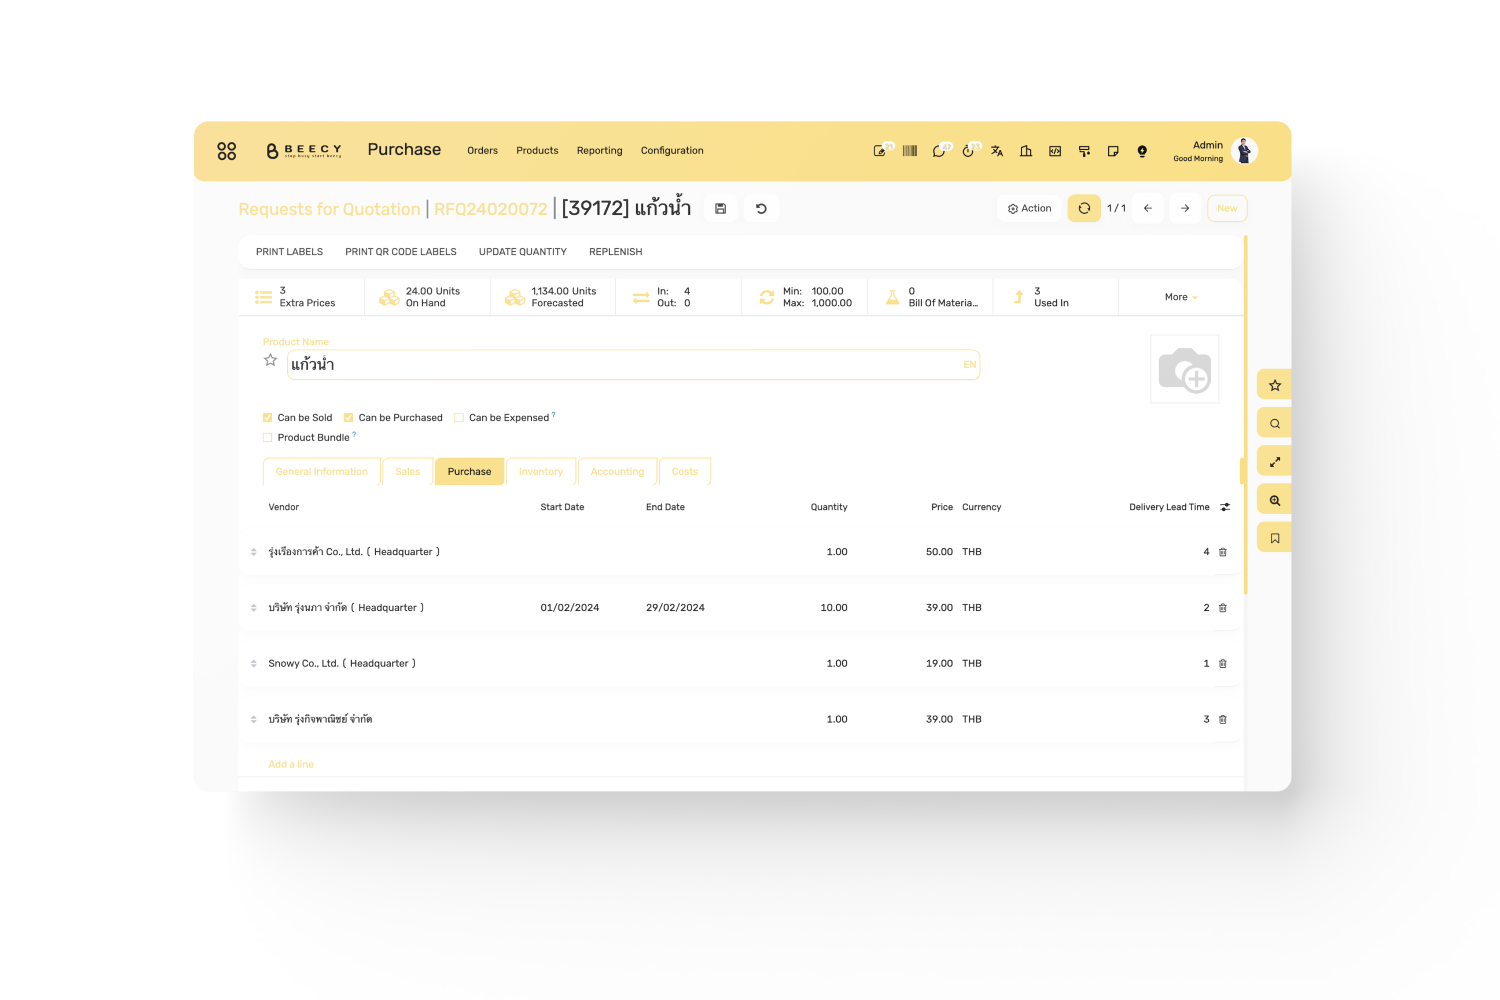1500x1000 pixels.
Task: Open the 3 Extra Prices stat button
Action: click(301, 297)
